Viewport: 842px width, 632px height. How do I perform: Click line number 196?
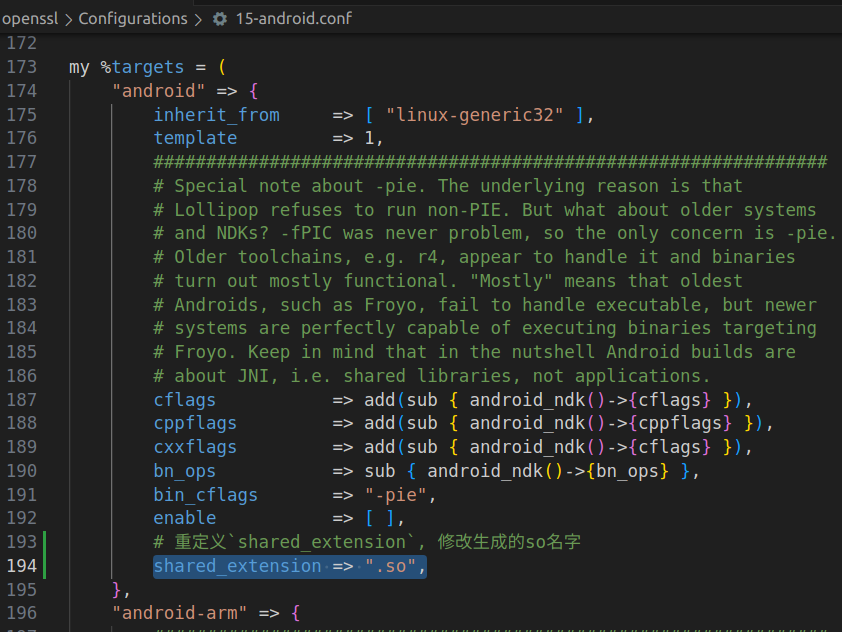[x=21, y=613]
